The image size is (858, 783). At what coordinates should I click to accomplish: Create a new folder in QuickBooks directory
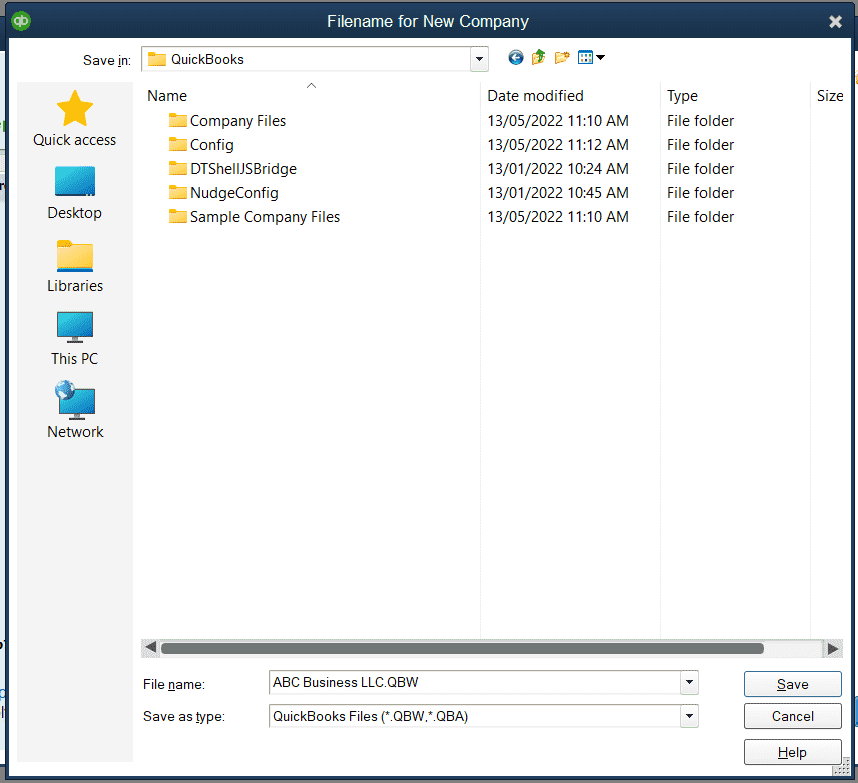(x=562, y=57)
